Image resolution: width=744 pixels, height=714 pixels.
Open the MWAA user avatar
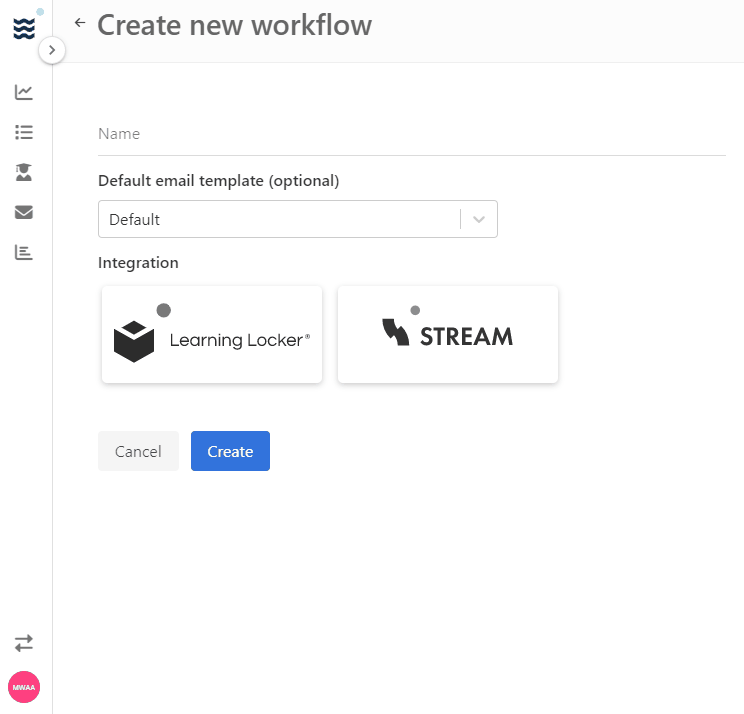24,687
